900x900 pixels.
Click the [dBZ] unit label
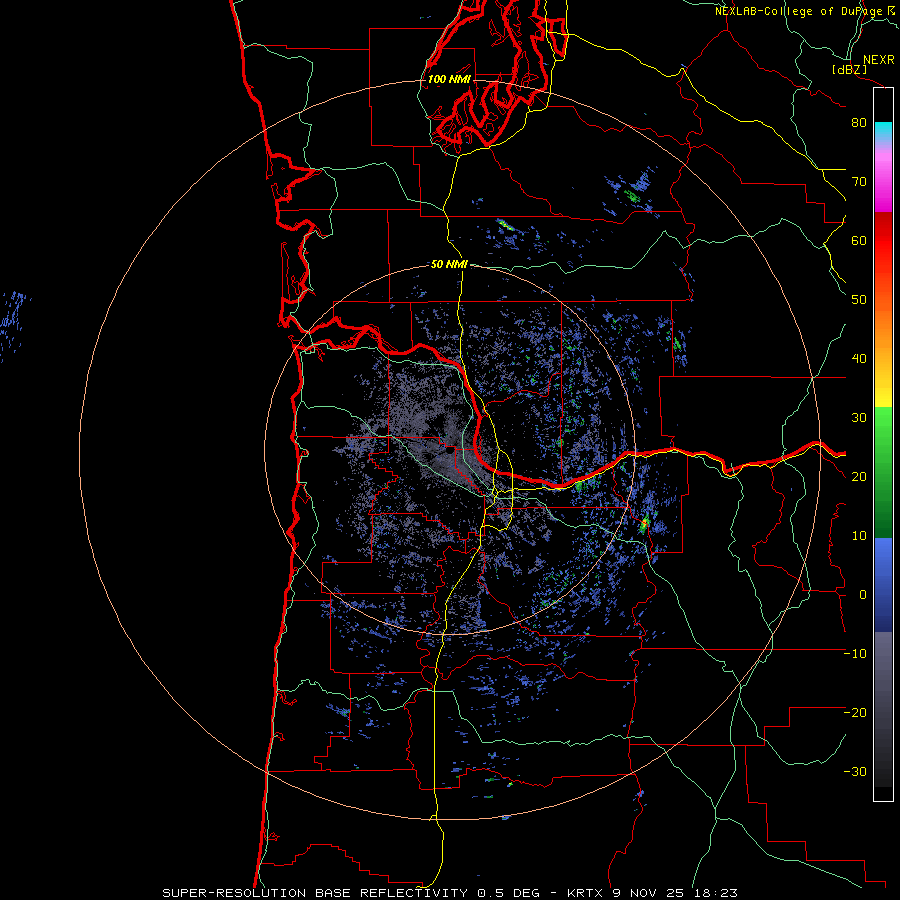point(849,69)
